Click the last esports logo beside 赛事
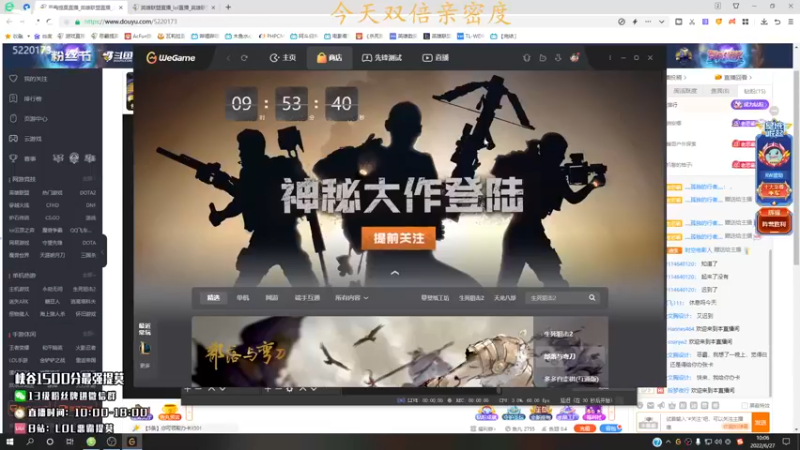The image size is (800, 450). coord(90,158)
